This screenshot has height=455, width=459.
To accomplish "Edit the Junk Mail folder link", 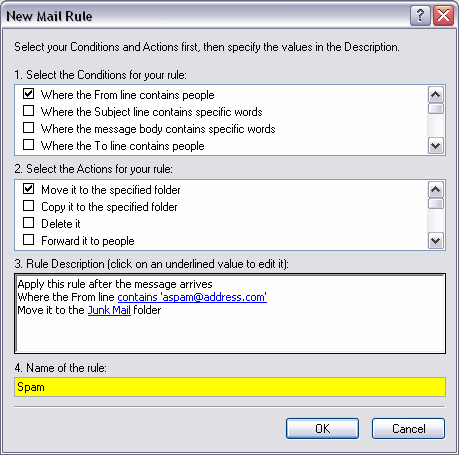I will 109,310.
